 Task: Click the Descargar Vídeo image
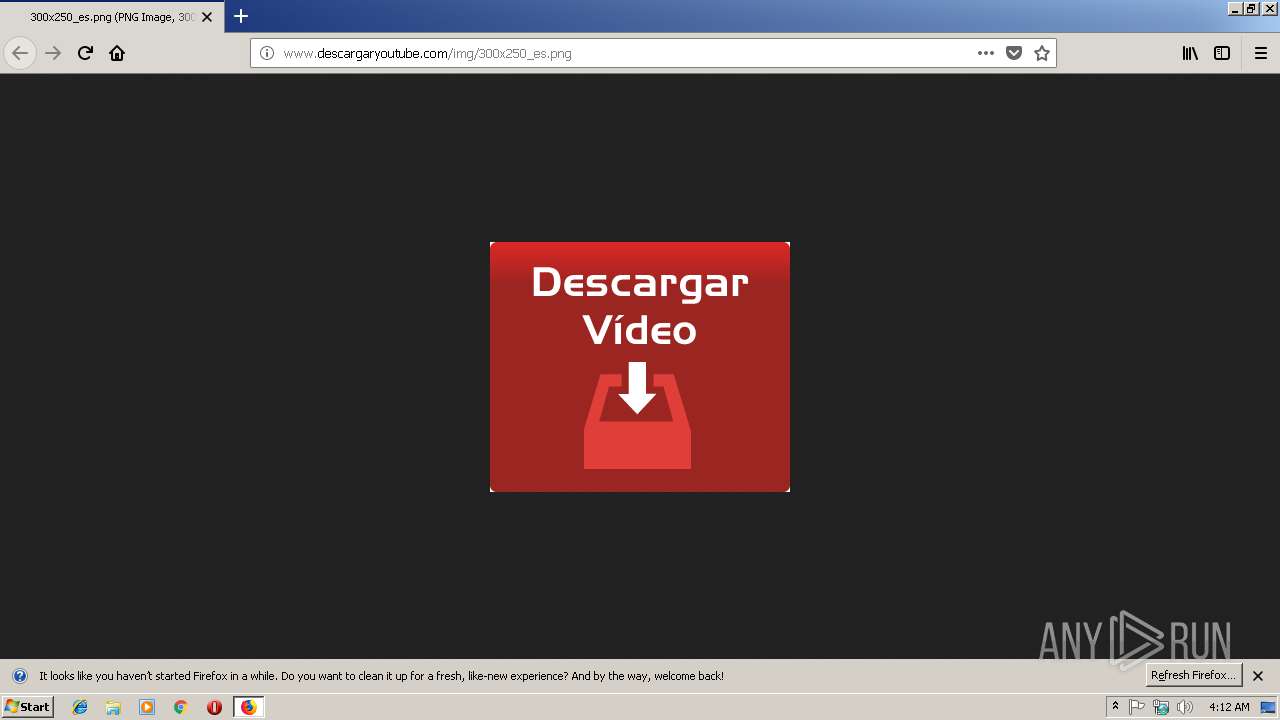pos(640,367)
